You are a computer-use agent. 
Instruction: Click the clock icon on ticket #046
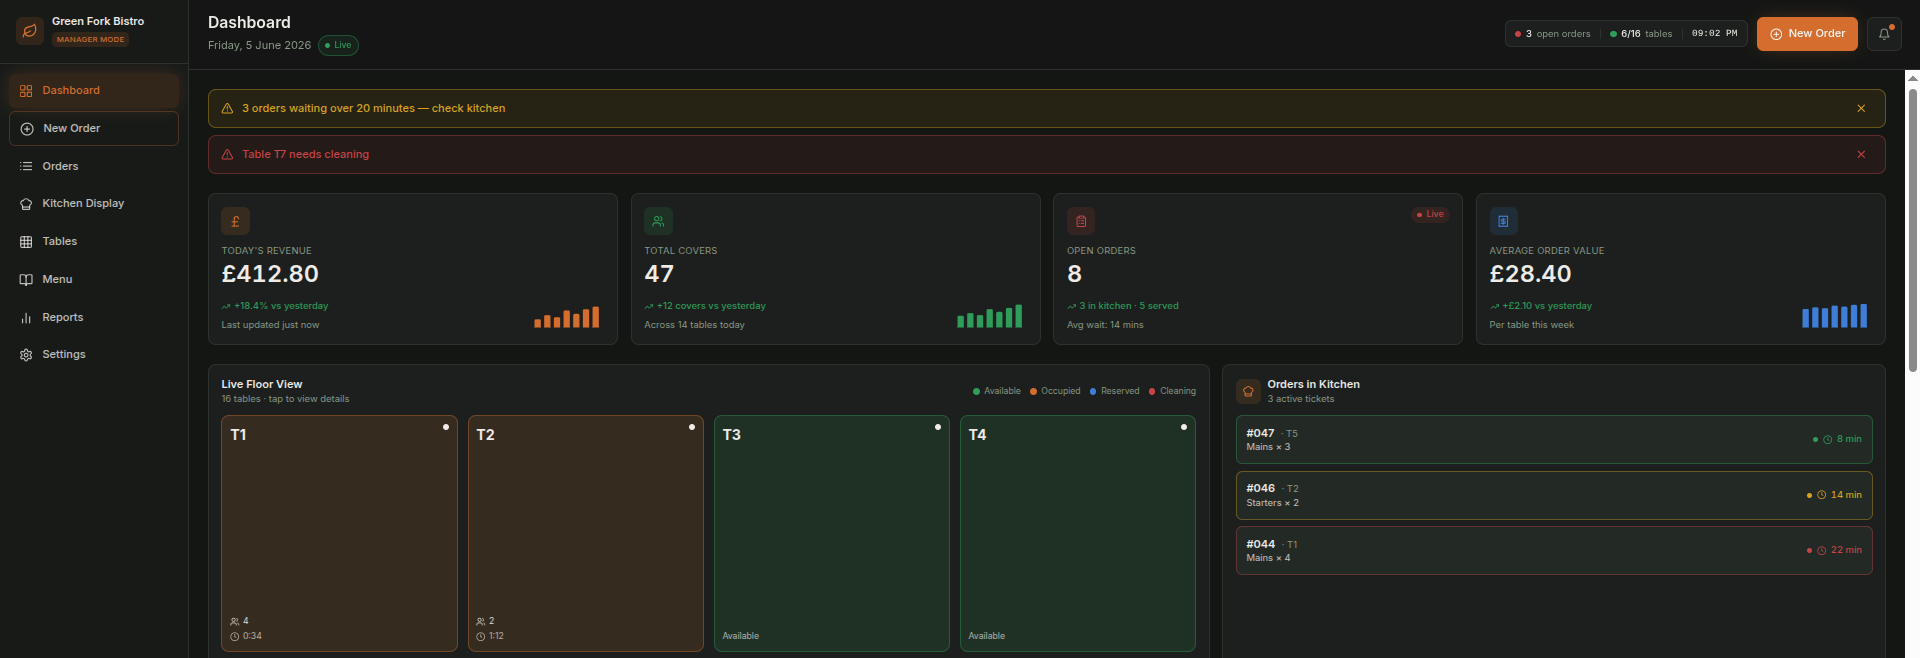(x=1822, y=495)
